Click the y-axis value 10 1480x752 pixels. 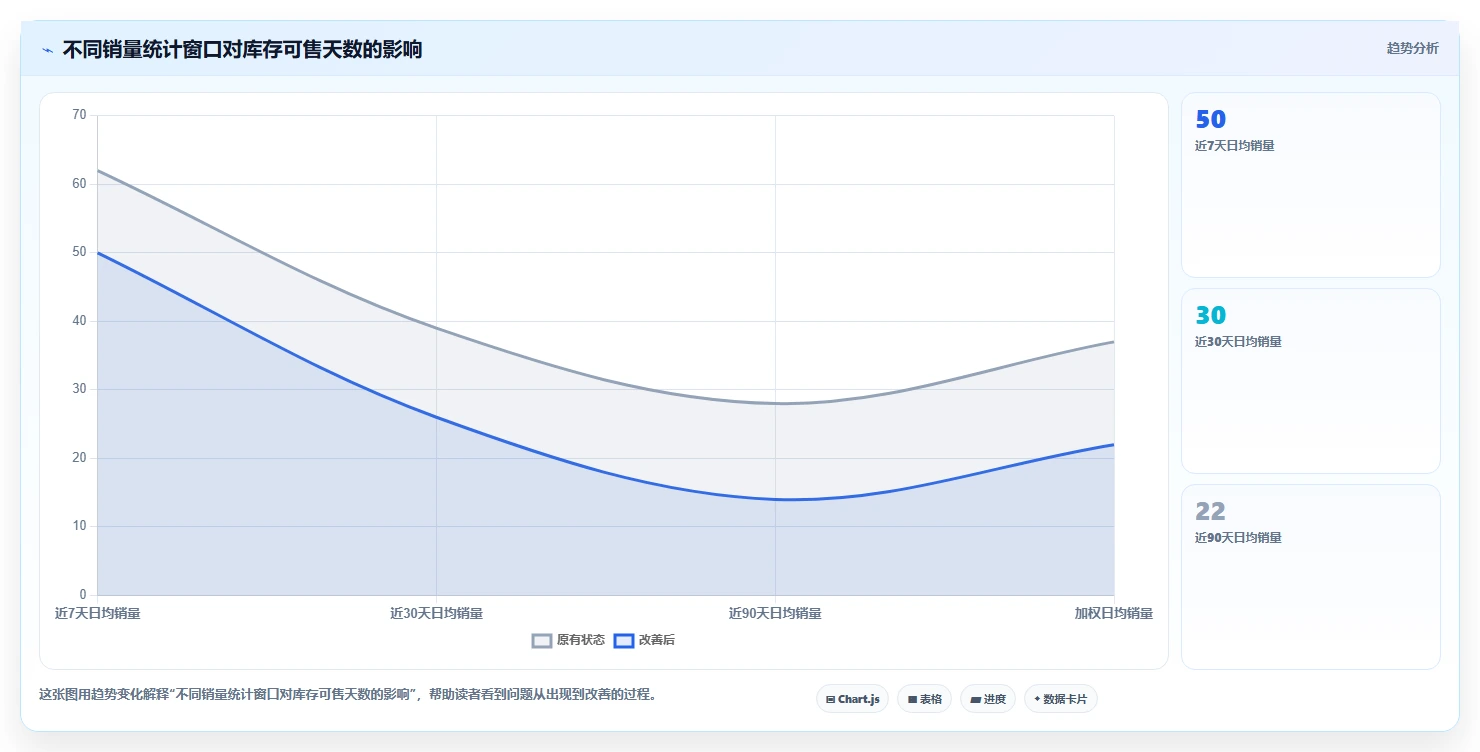80,526
